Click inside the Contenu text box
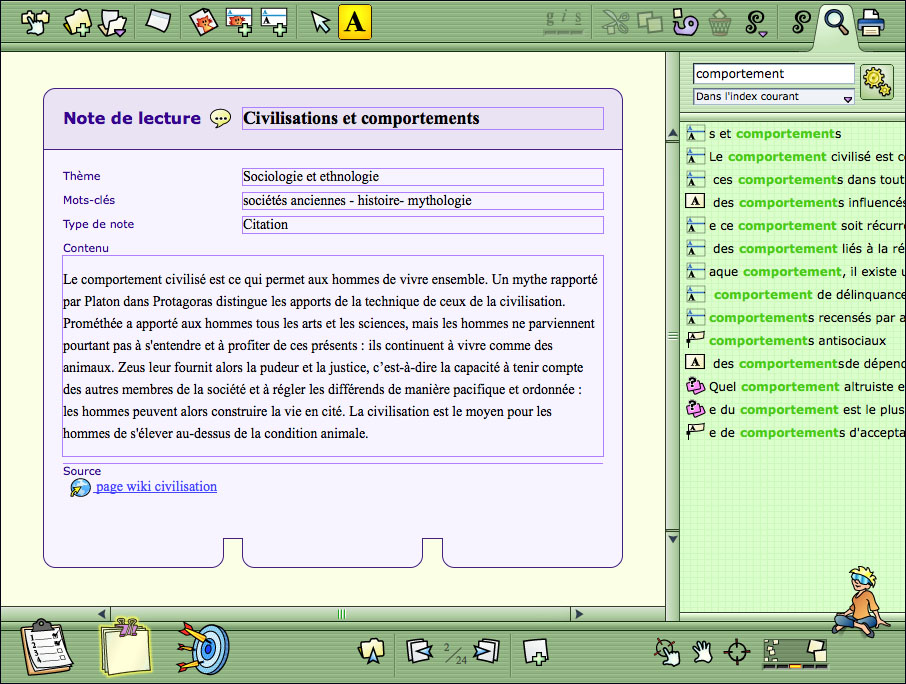Screen dimensions: 906x684 (333, 356)
